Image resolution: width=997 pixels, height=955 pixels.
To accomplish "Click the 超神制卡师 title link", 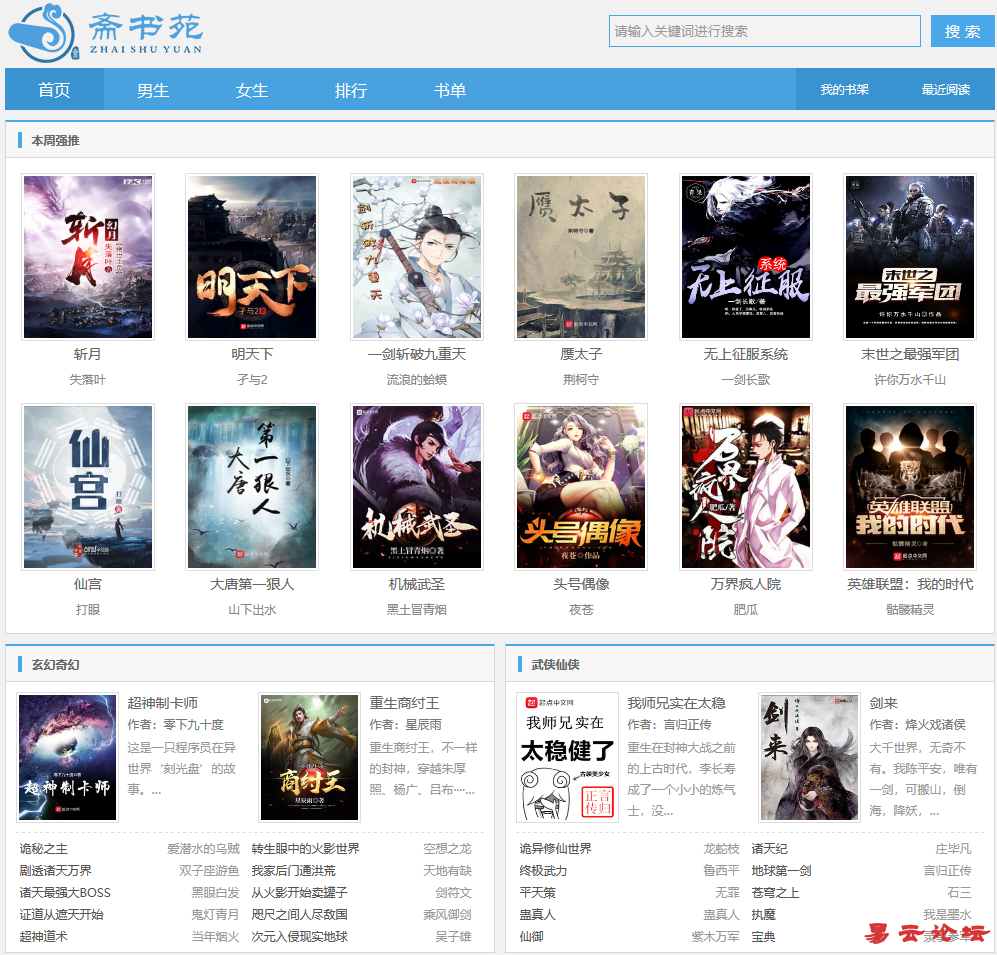I will (162, 703).
